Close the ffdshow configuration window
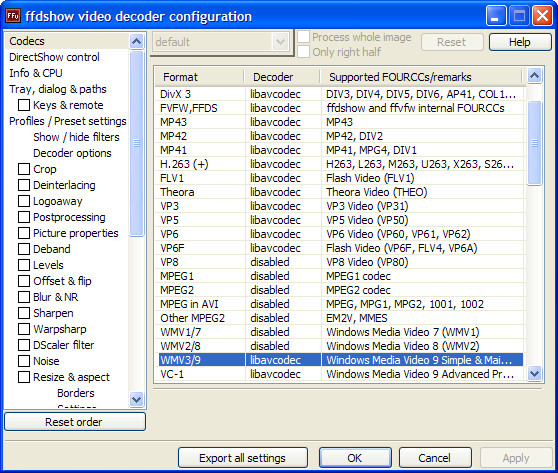558x473 pixels. click(542, 16)
